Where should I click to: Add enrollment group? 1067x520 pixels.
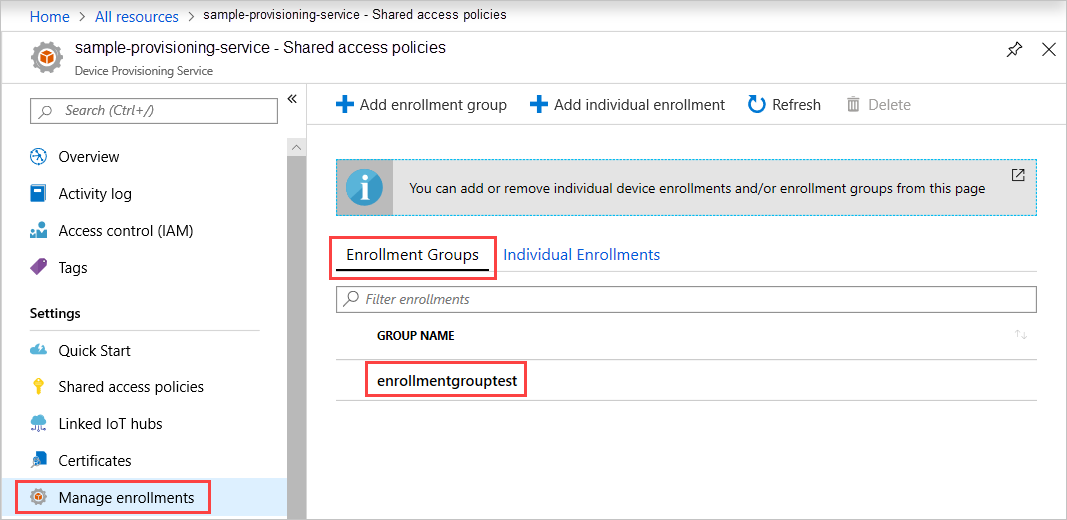point(422,105)
